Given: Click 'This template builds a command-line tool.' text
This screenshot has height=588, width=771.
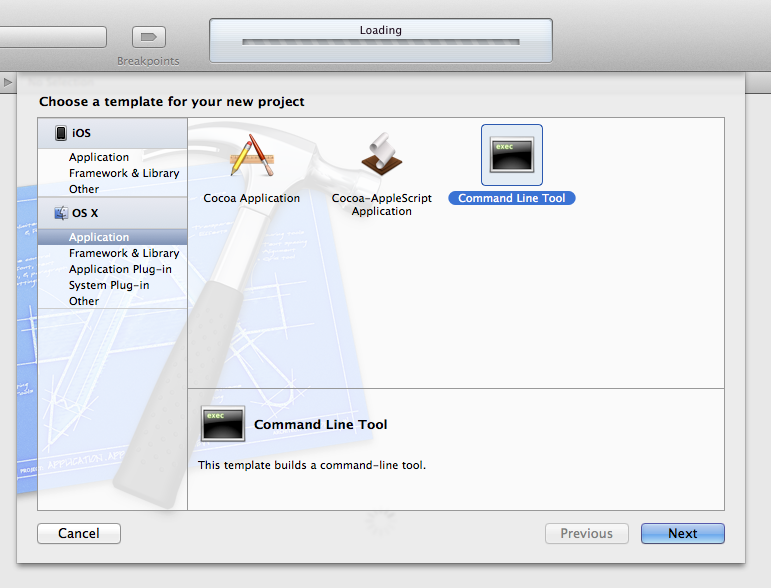Looking at the screenshot, I should point(312,465).
